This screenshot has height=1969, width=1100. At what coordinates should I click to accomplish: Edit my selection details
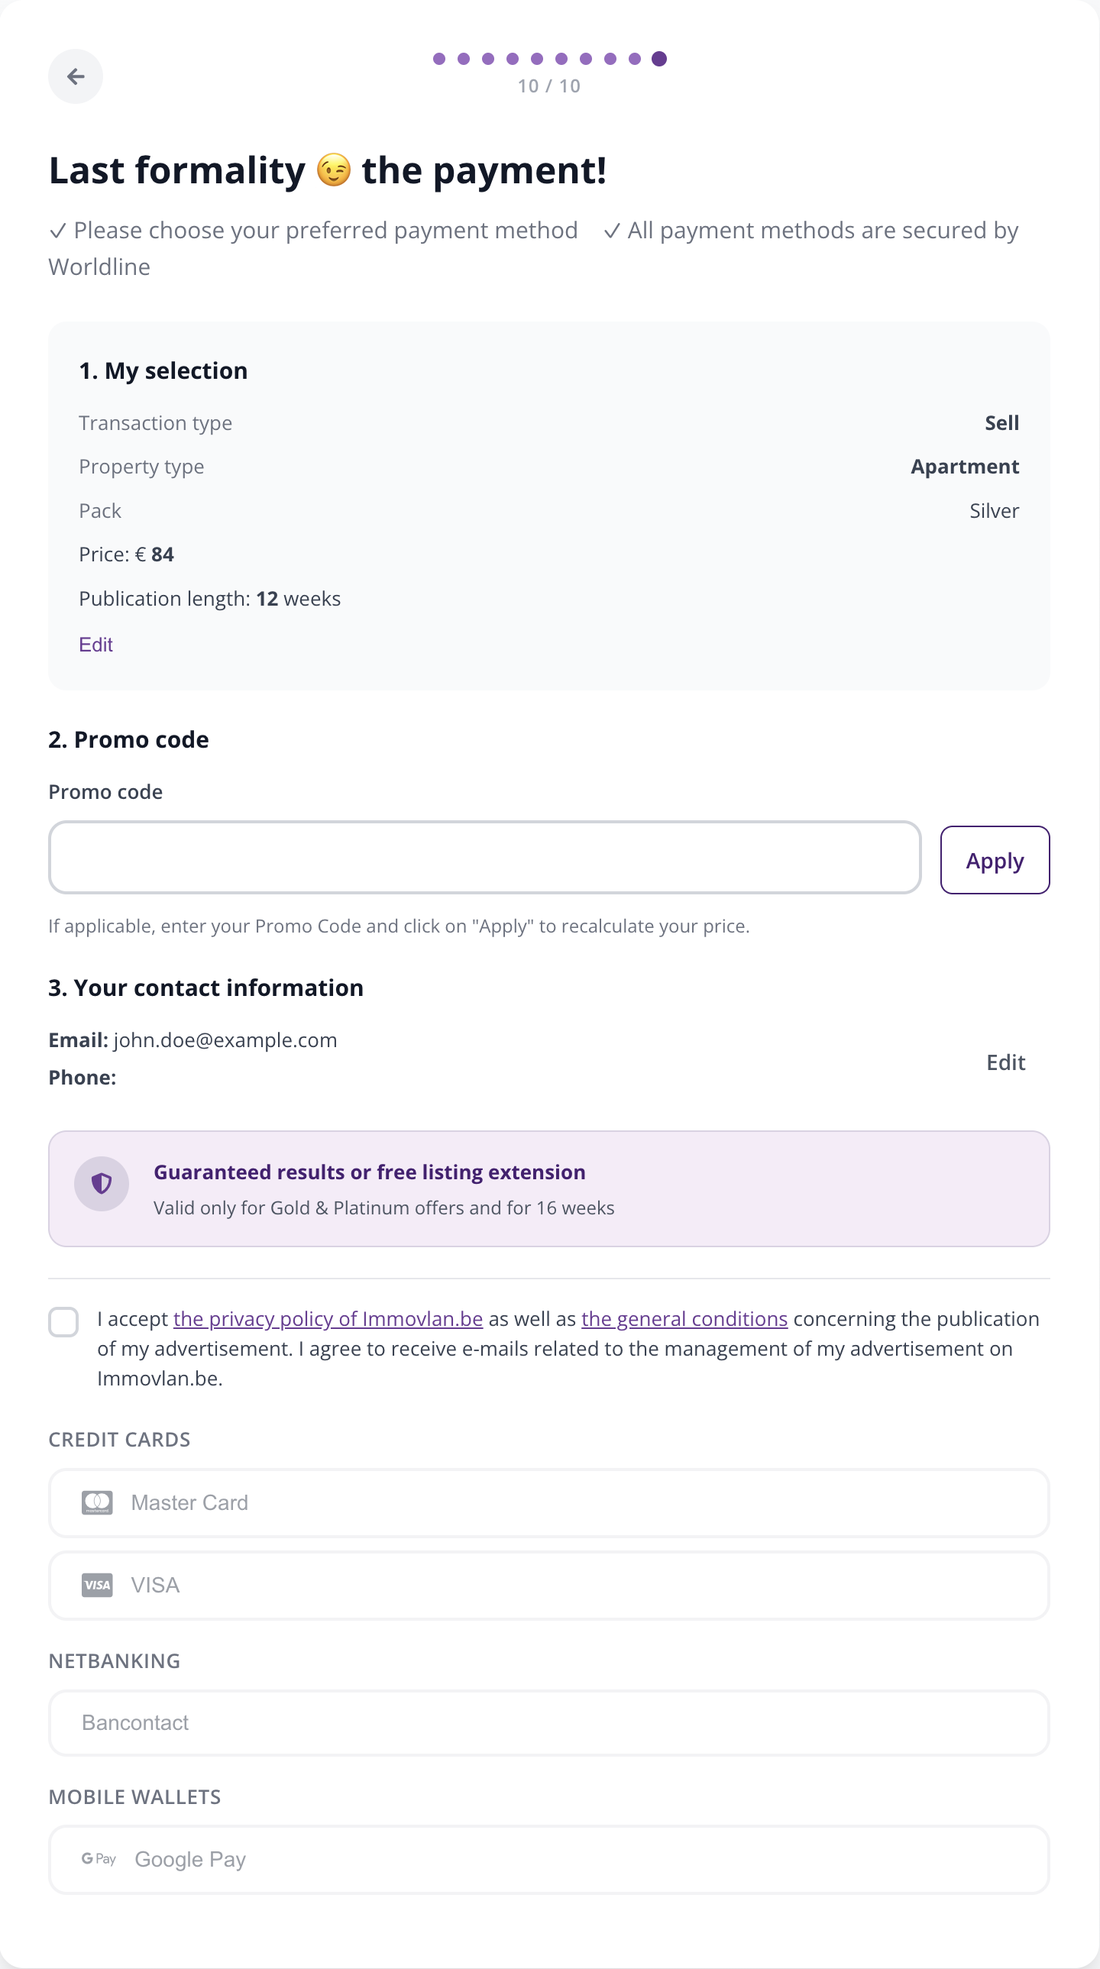[x=96, y=645]
